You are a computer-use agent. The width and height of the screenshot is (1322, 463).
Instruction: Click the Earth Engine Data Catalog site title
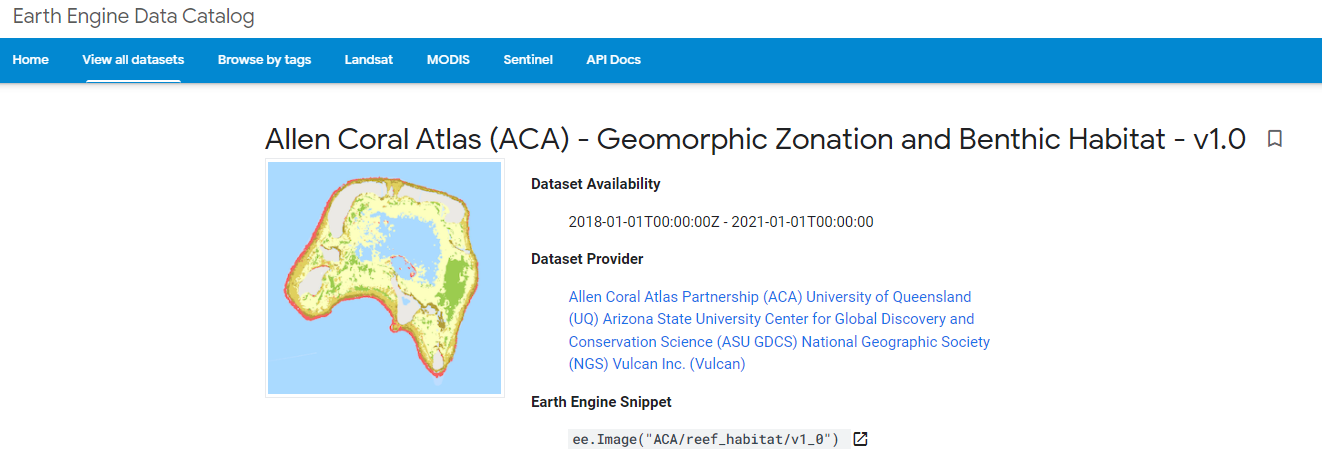click(133, 17)
